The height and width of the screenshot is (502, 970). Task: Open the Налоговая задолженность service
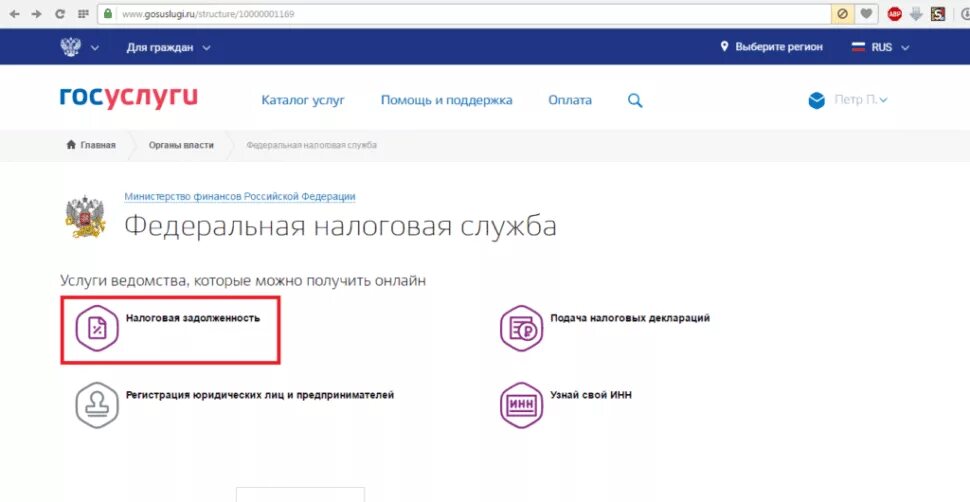(x=192, y=318)
